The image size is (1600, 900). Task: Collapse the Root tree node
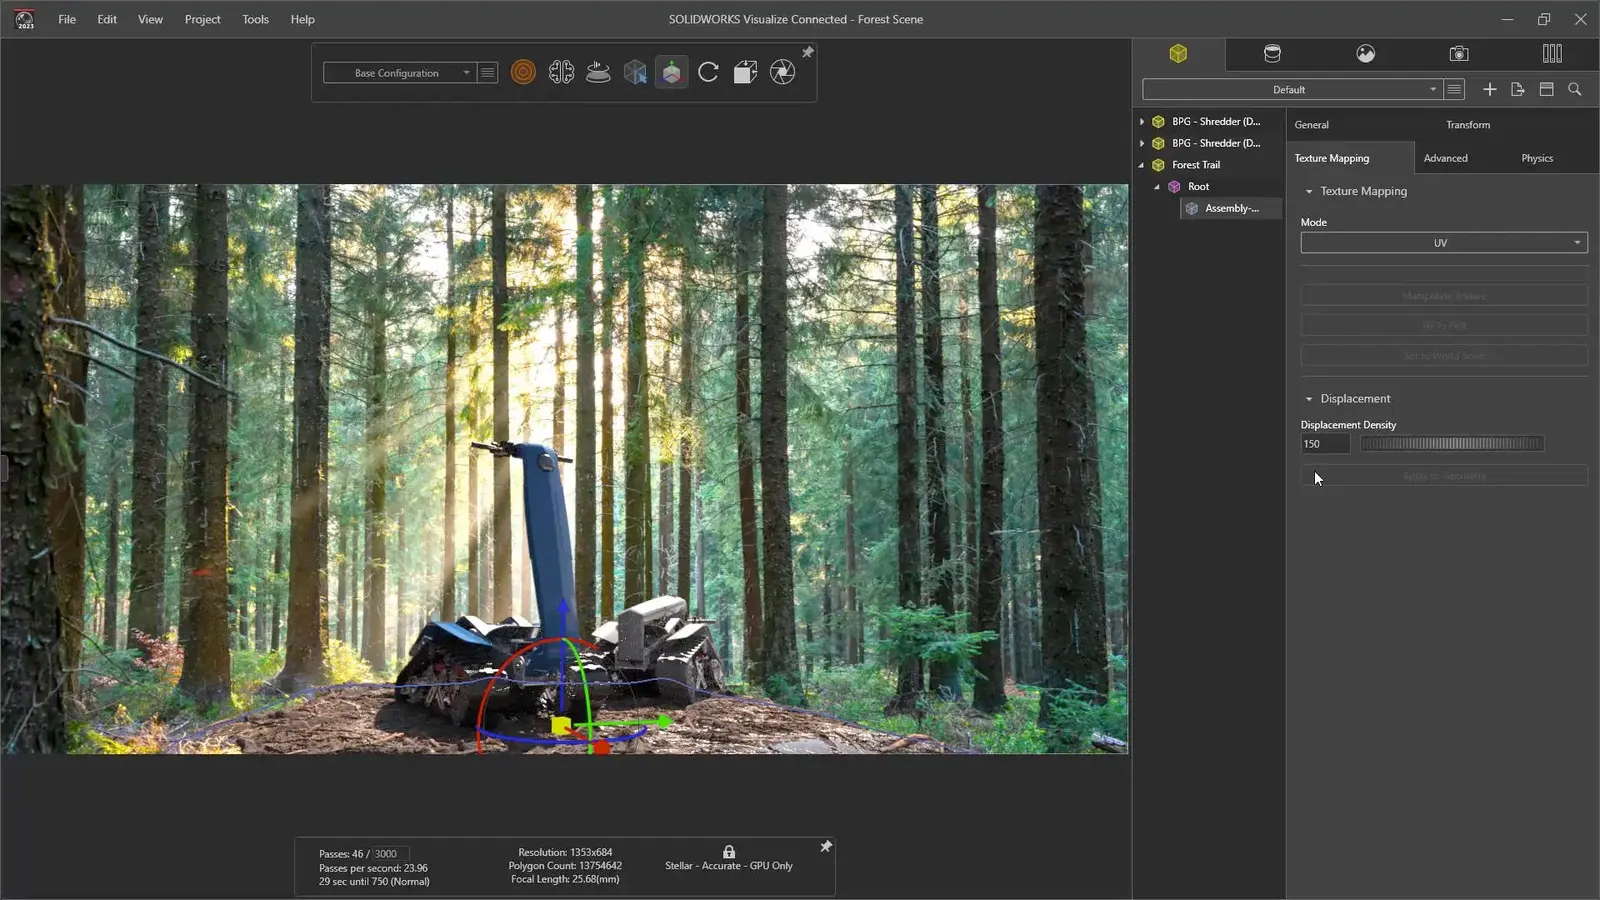click(1158, 186)
